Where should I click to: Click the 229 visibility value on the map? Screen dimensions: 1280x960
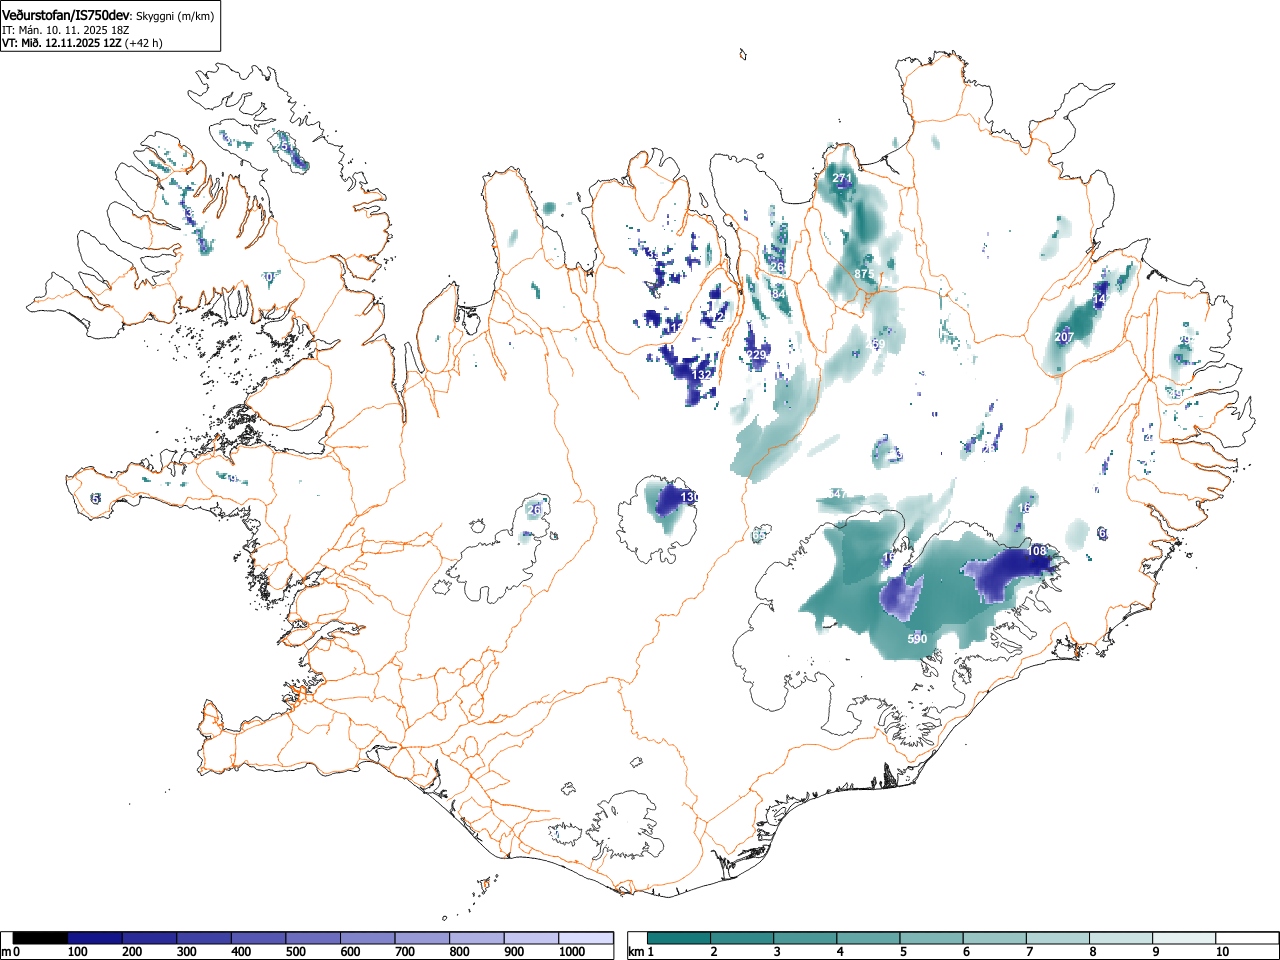[757, 356]
